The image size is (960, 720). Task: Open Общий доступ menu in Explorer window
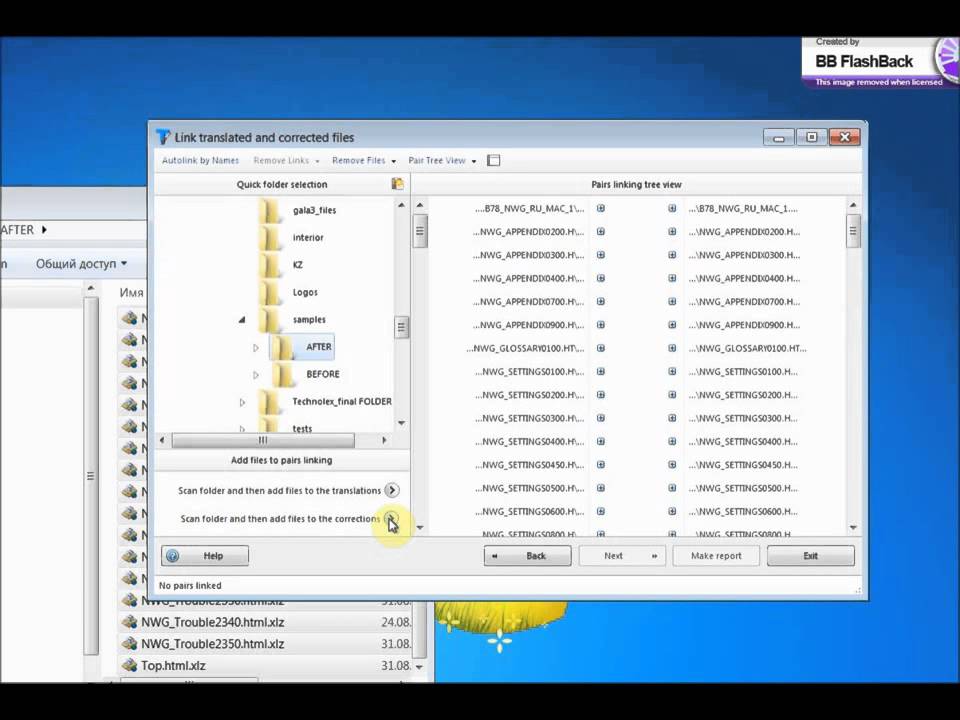point(81,264)
